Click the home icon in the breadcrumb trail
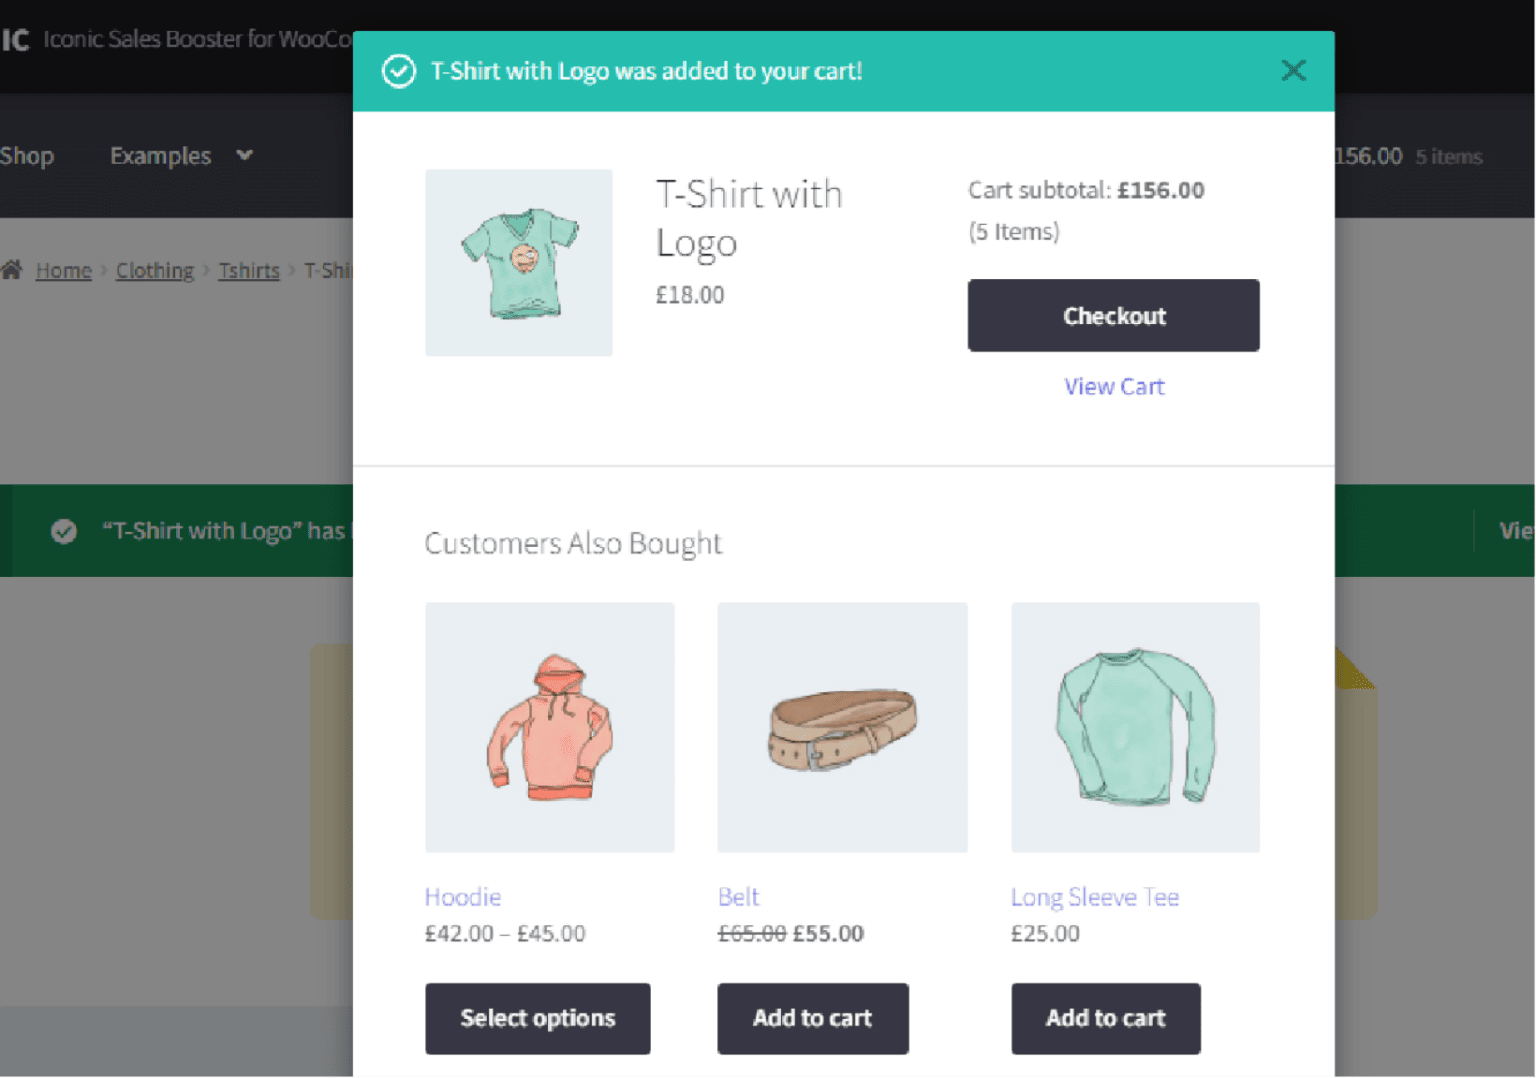 click(12, 268)
